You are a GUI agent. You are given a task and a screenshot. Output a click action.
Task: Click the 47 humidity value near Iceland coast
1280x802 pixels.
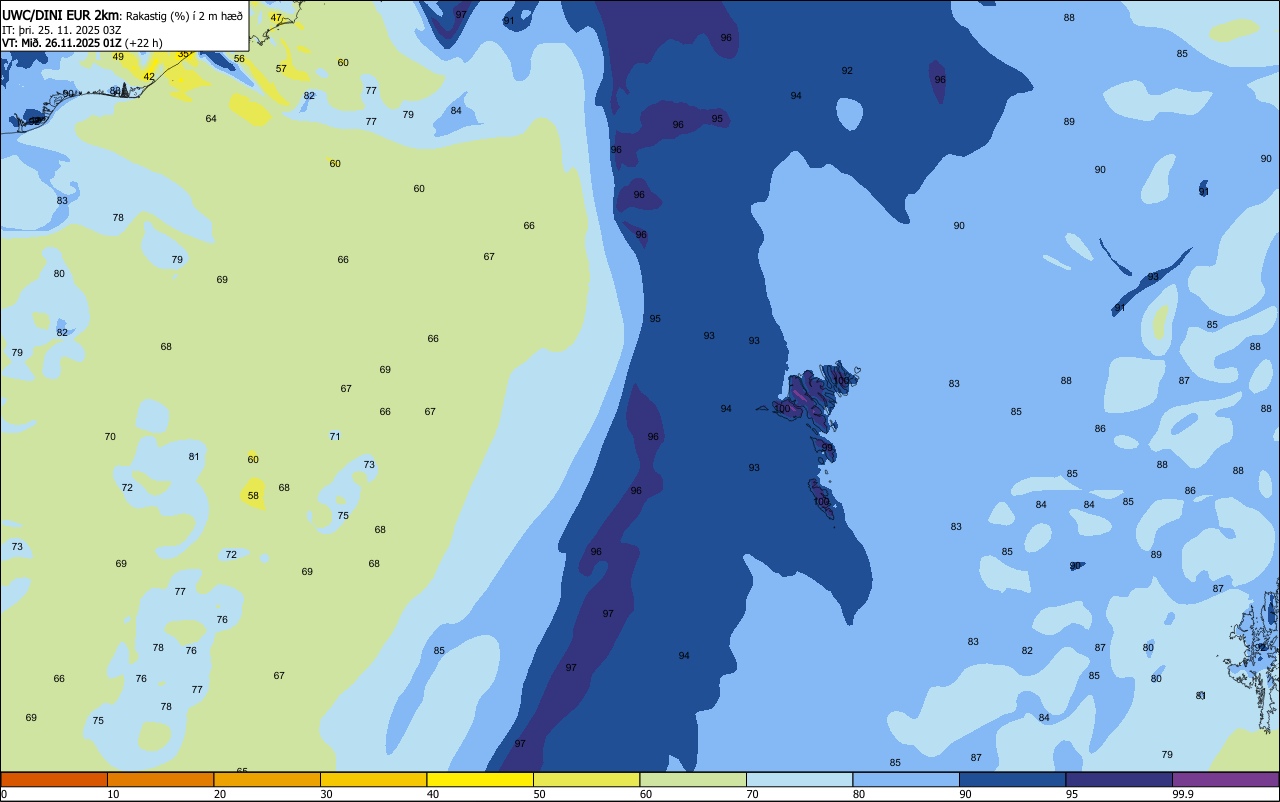(x=276, y=17)
